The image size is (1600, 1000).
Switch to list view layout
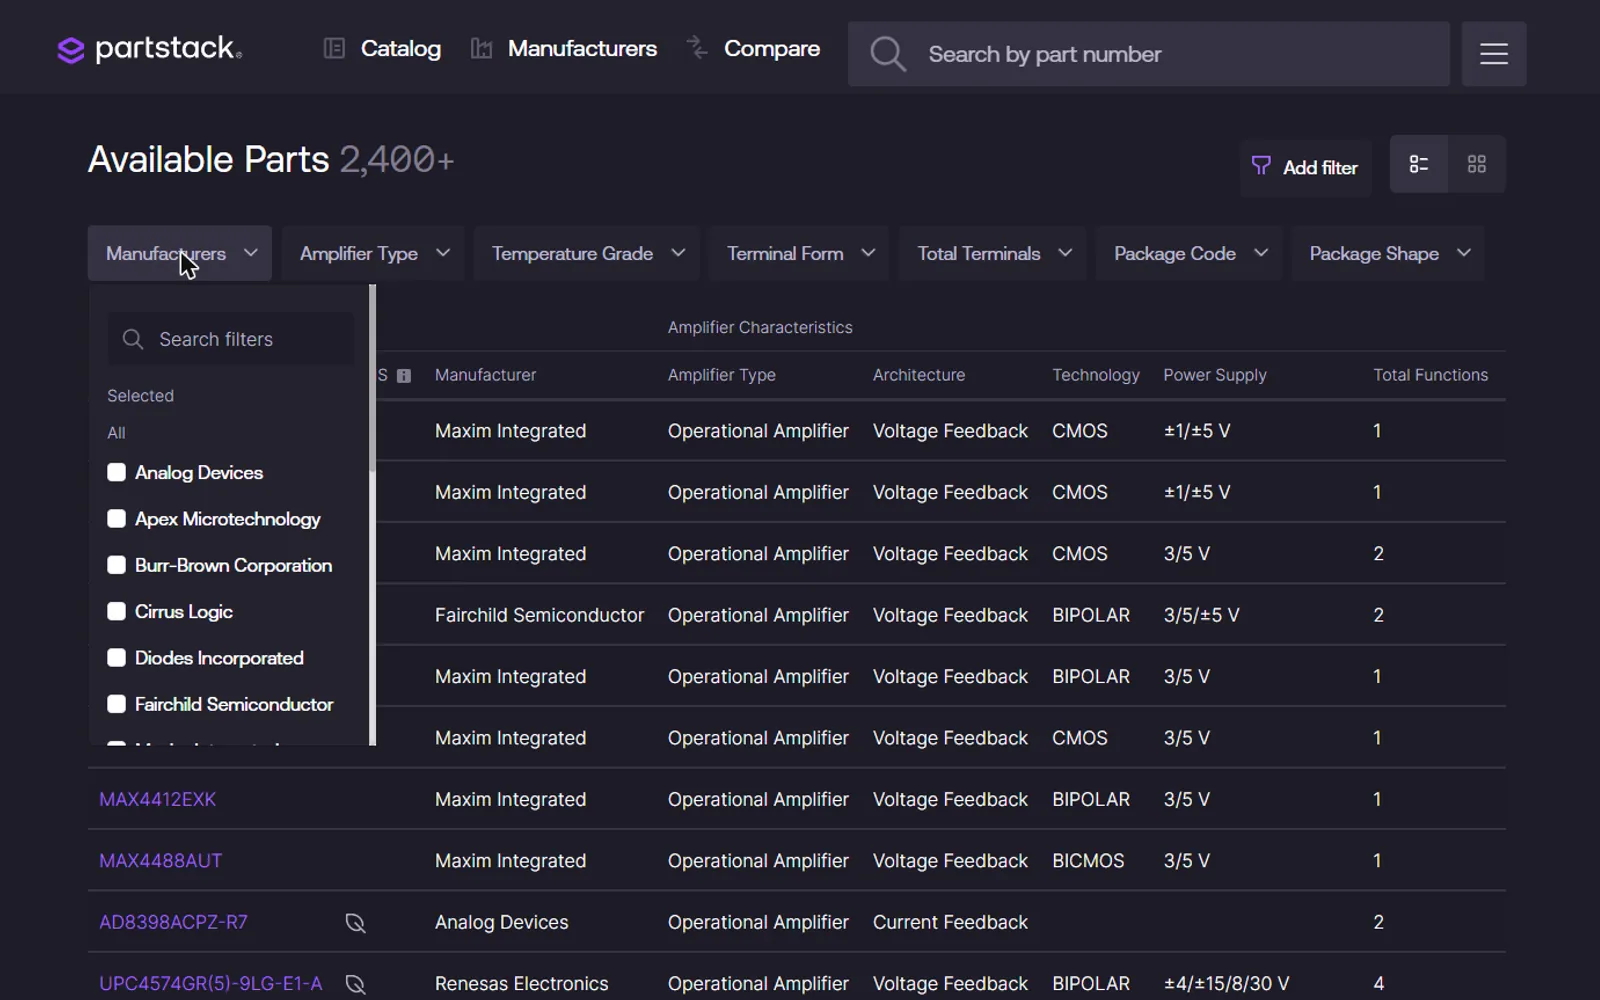pyautogui.click(x=1419, y=164)
